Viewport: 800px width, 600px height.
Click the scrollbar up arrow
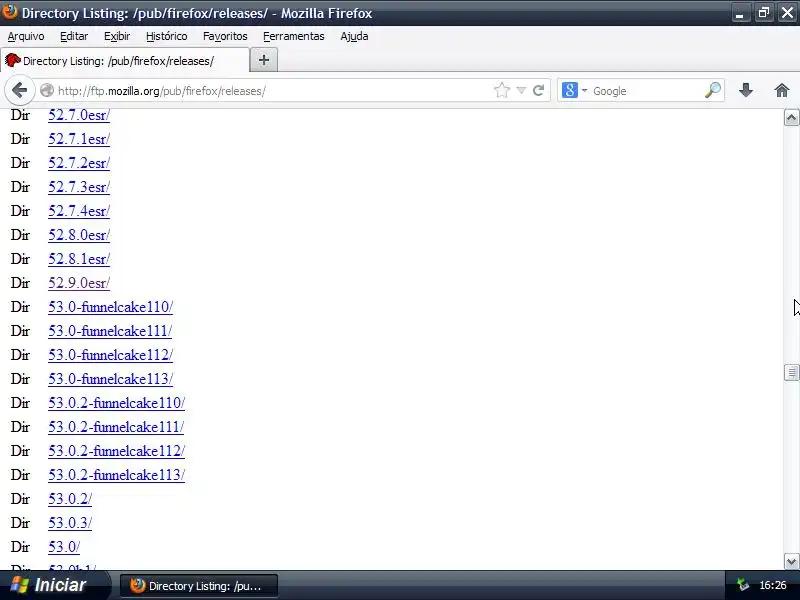coord(791,118)
